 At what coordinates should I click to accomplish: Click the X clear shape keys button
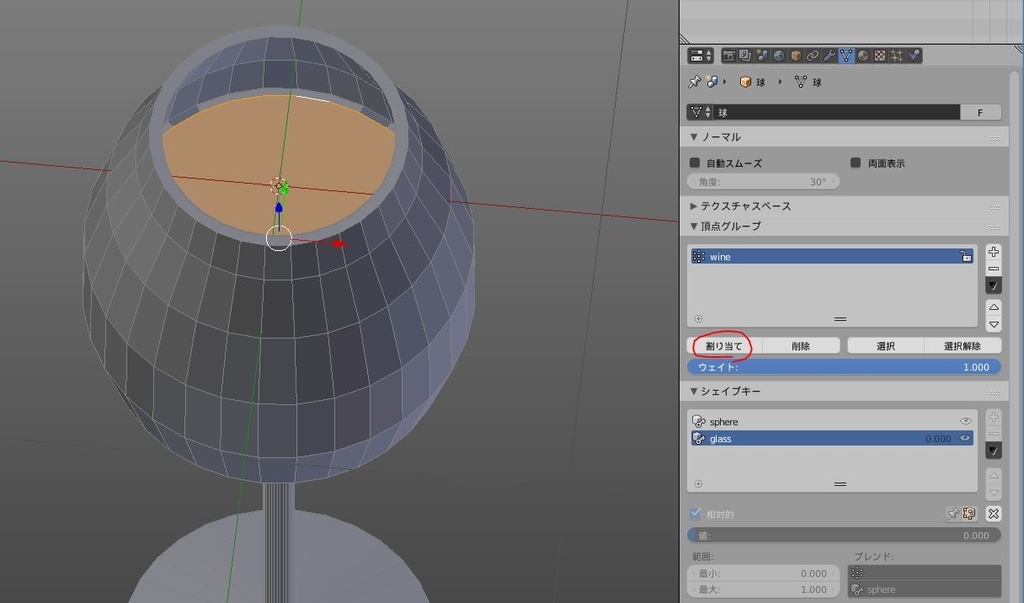[993, 513]
